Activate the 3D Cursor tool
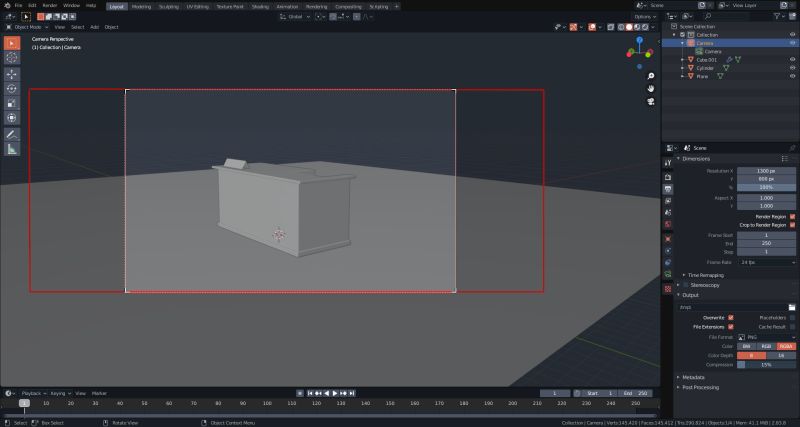 click(x=12, y=58)
